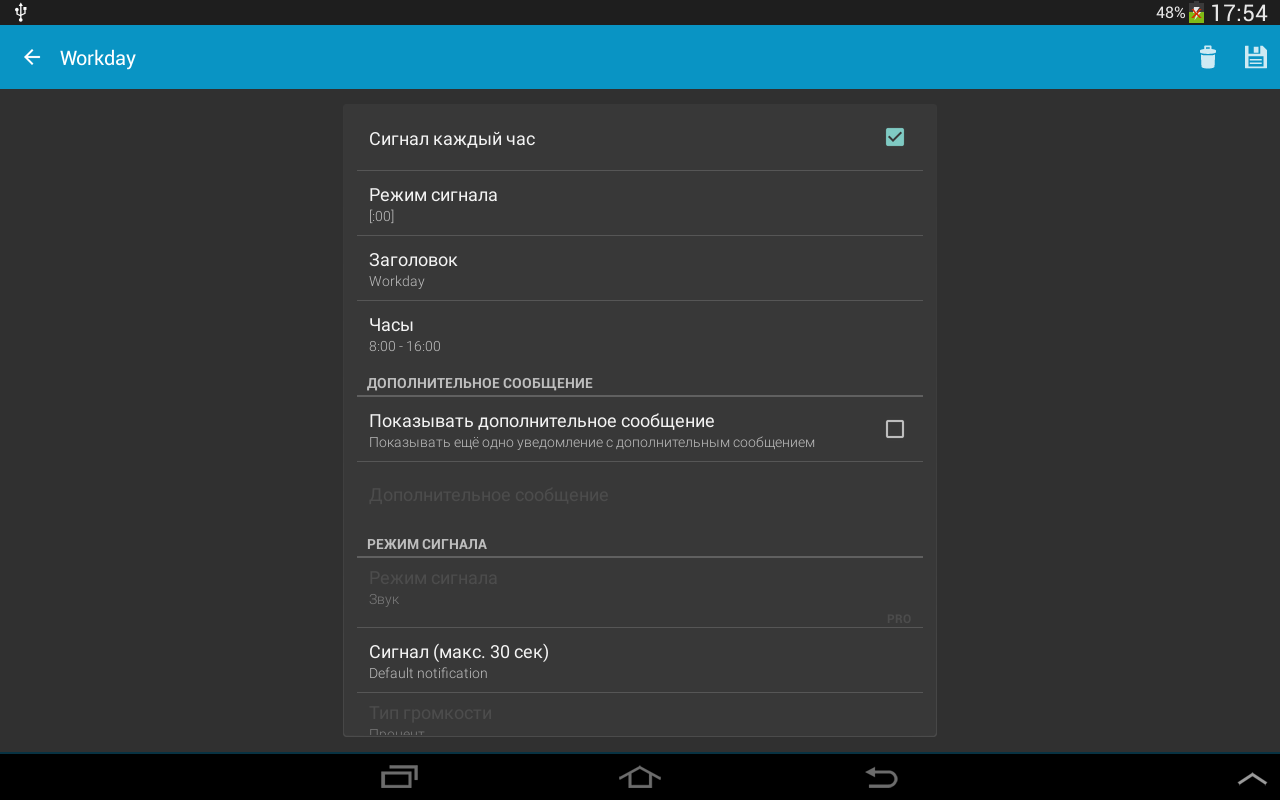
Task: Uncheck the "Сигнал каждый час" checkbox
Action: (894, 138)
